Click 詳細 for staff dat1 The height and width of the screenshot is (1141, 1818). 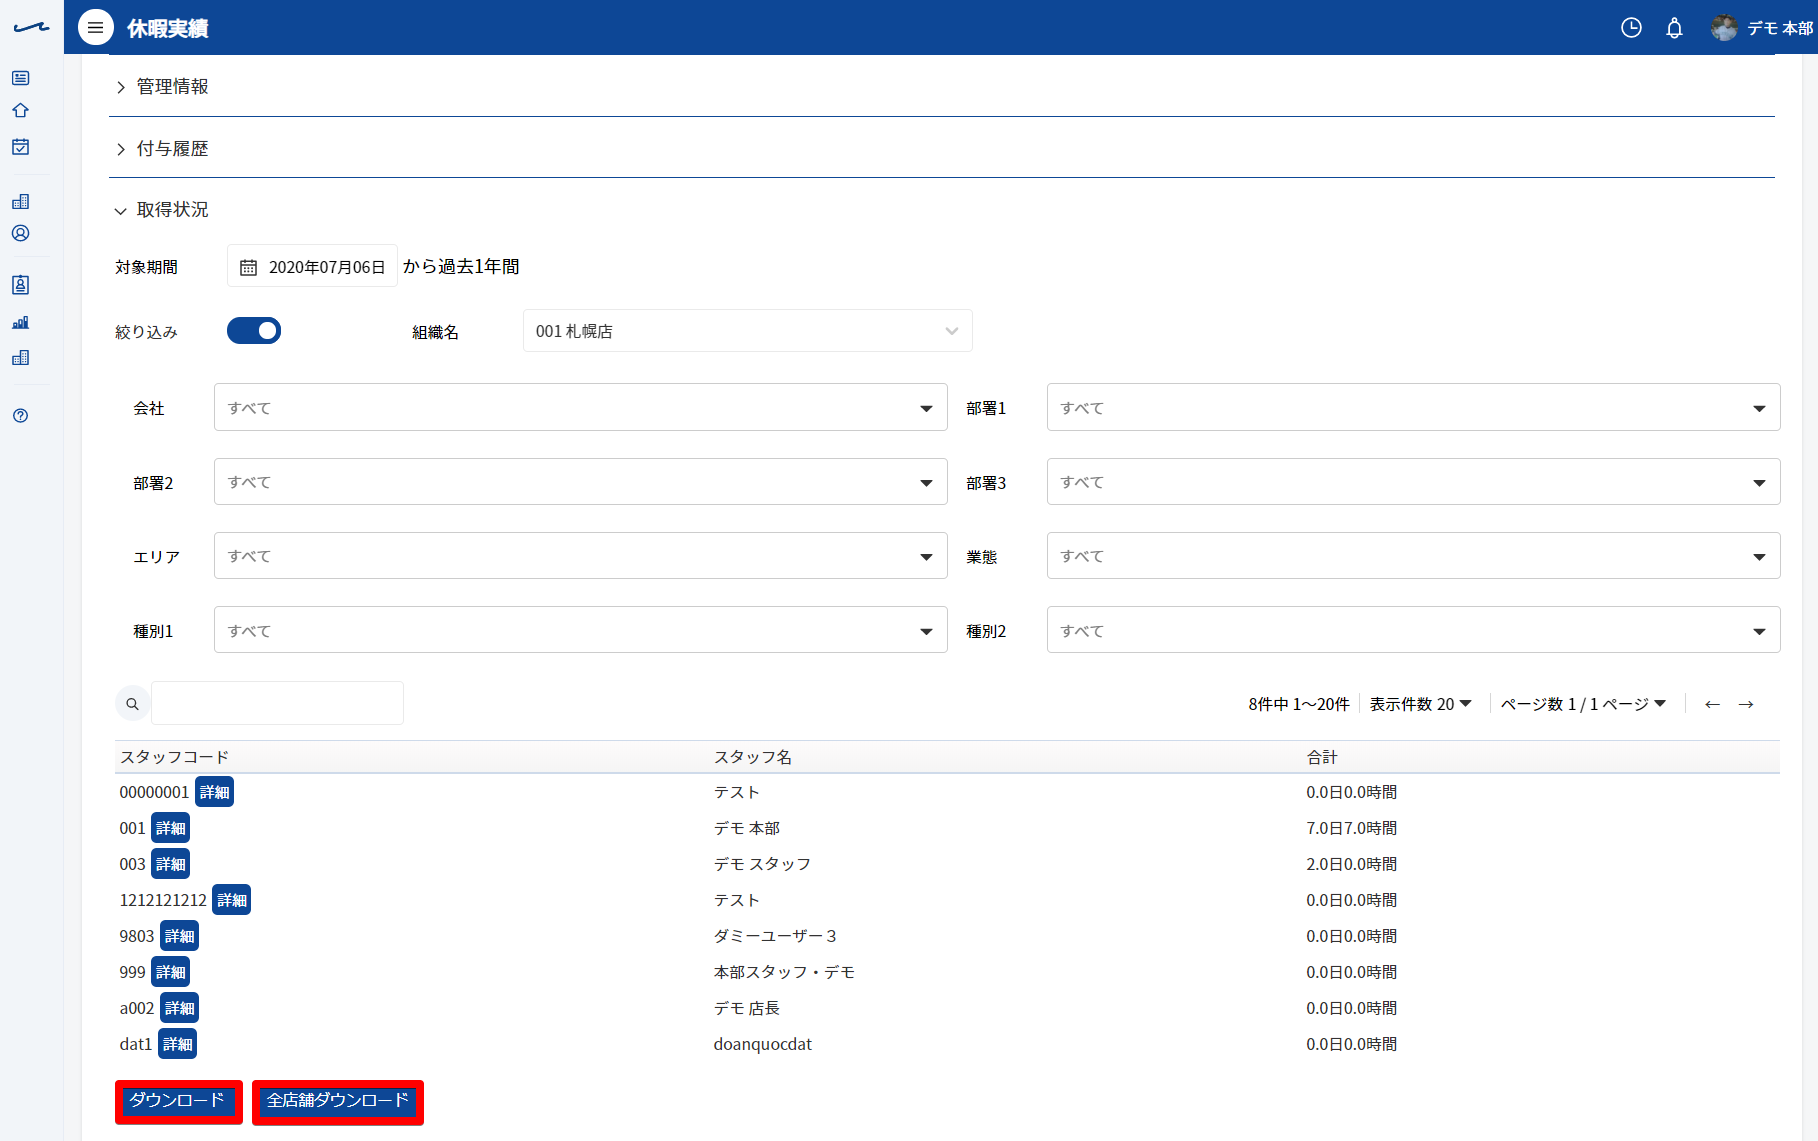[x=177, y=1044]
